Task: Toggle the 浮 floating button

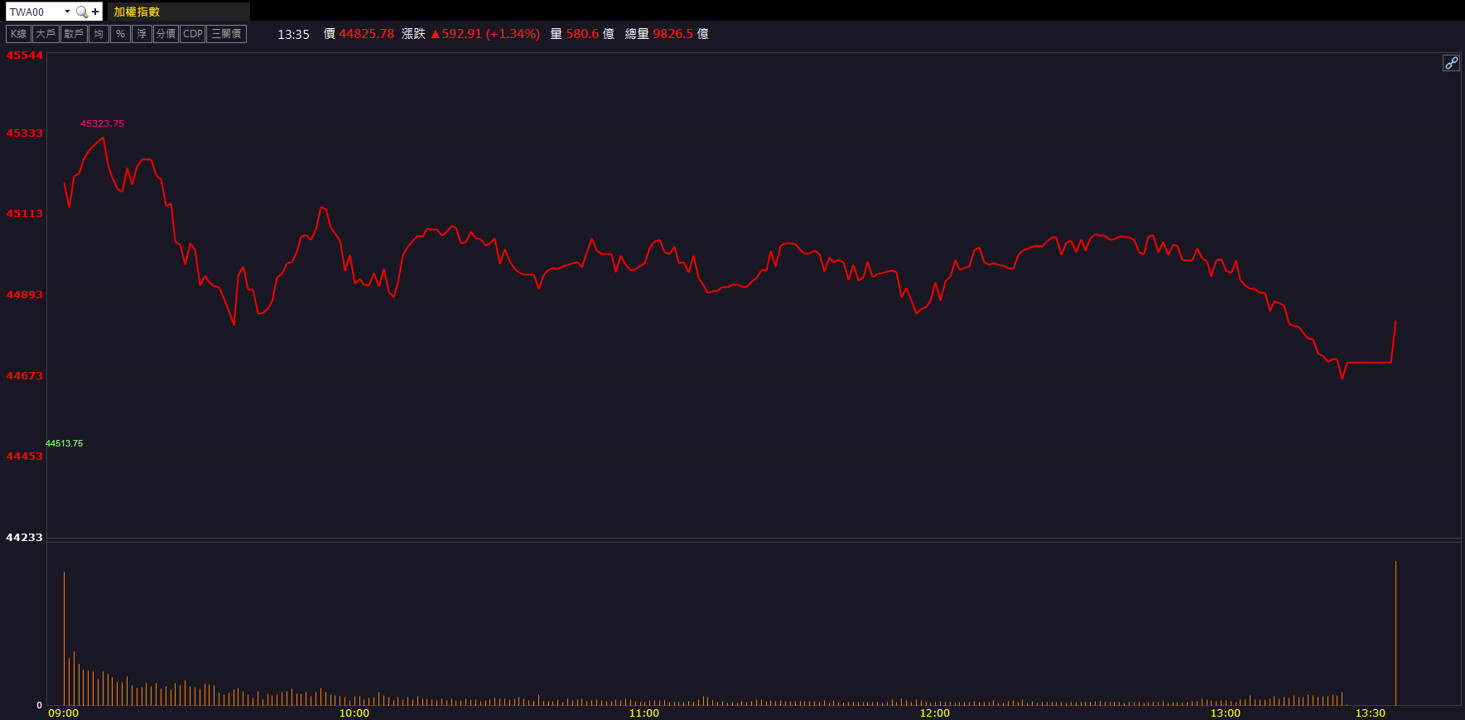Action: [142, 34]
